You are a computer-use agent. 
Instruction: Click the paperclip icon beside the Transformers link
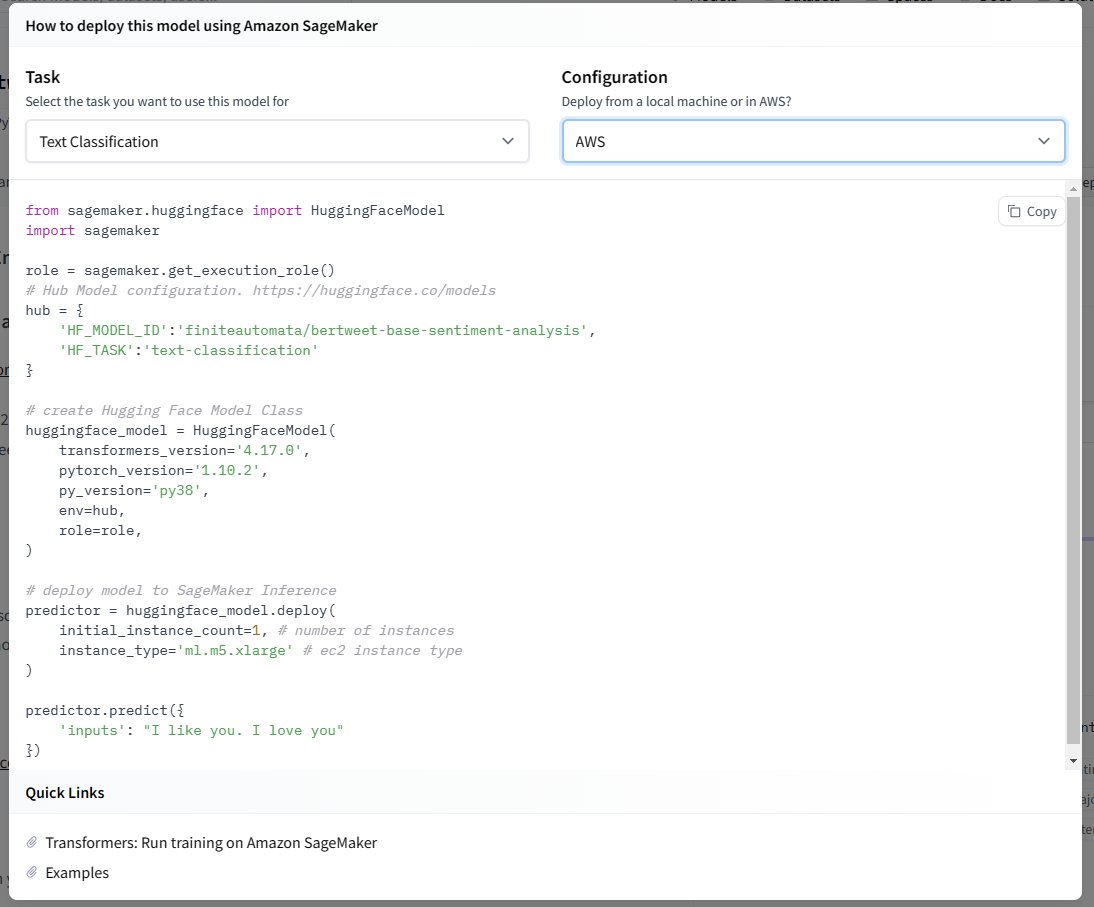click(31, 842)
